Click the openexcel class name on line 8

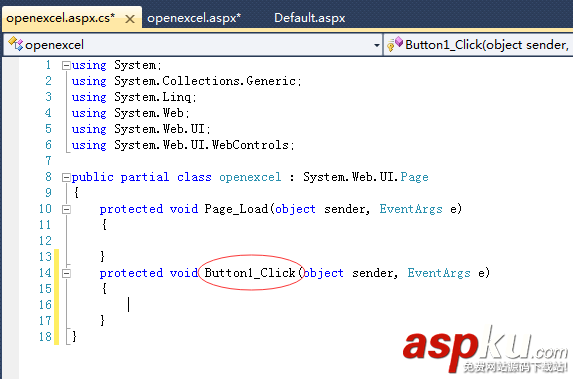[250, 177]
